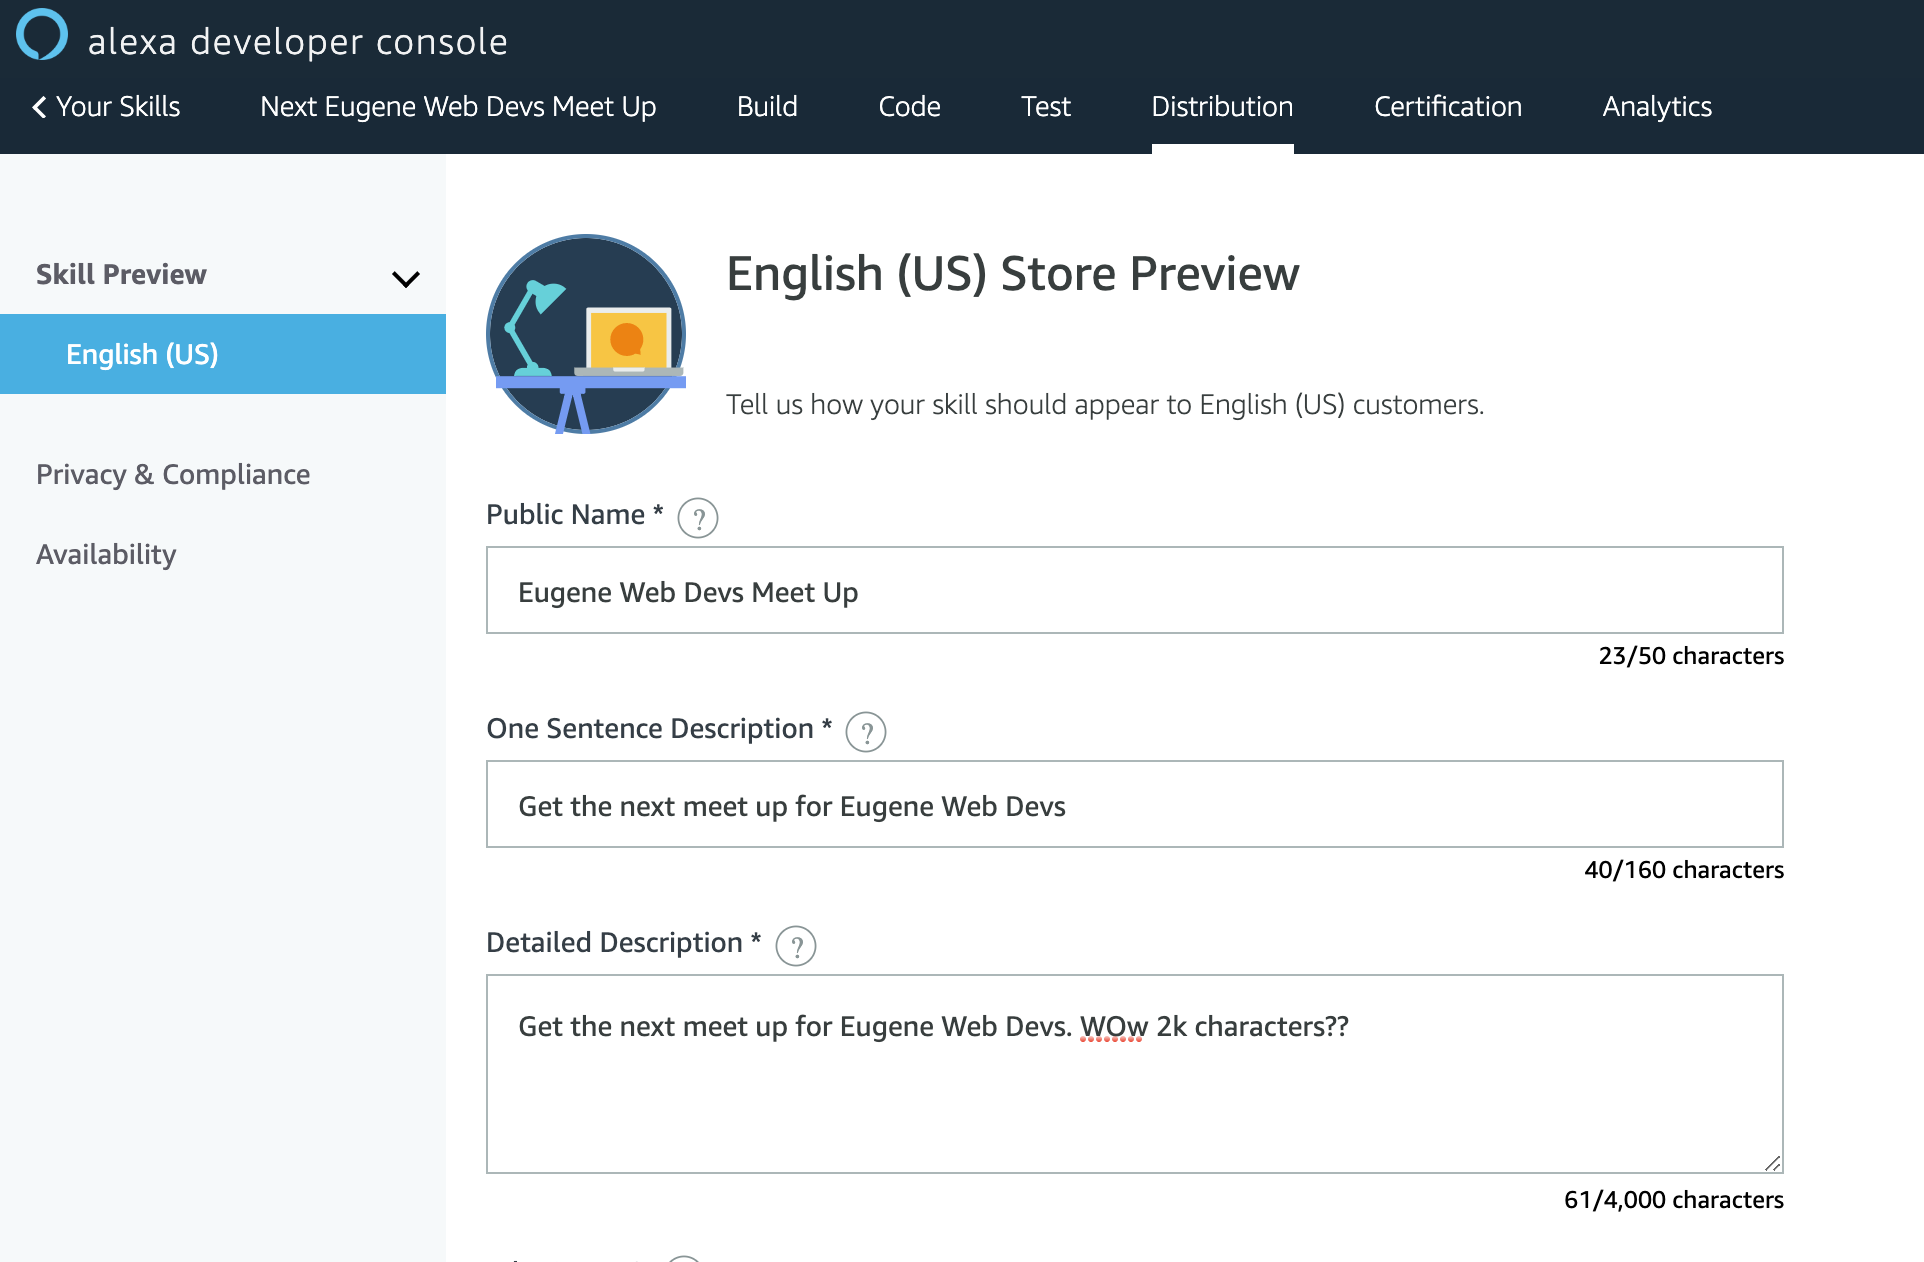Image resolution: width=1924 pixels, height=1262 pixels.
Task: Click the Alexa ring logo icon
Action: point(42,35)
